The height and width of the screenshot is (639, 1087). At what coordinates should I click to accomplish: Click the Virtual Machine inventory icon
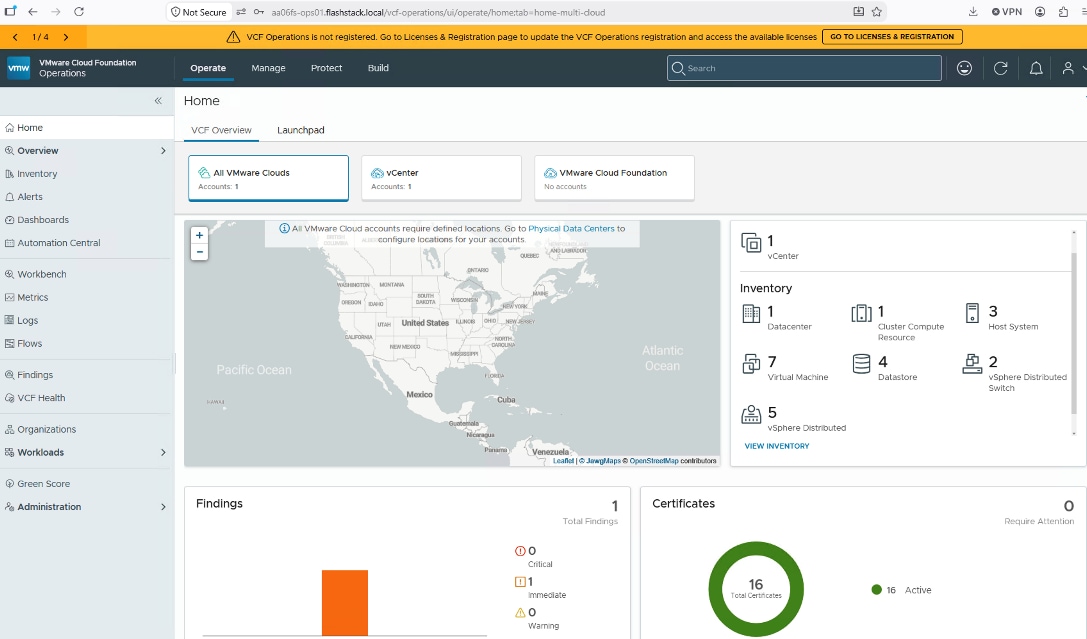(x=751, y=364)
